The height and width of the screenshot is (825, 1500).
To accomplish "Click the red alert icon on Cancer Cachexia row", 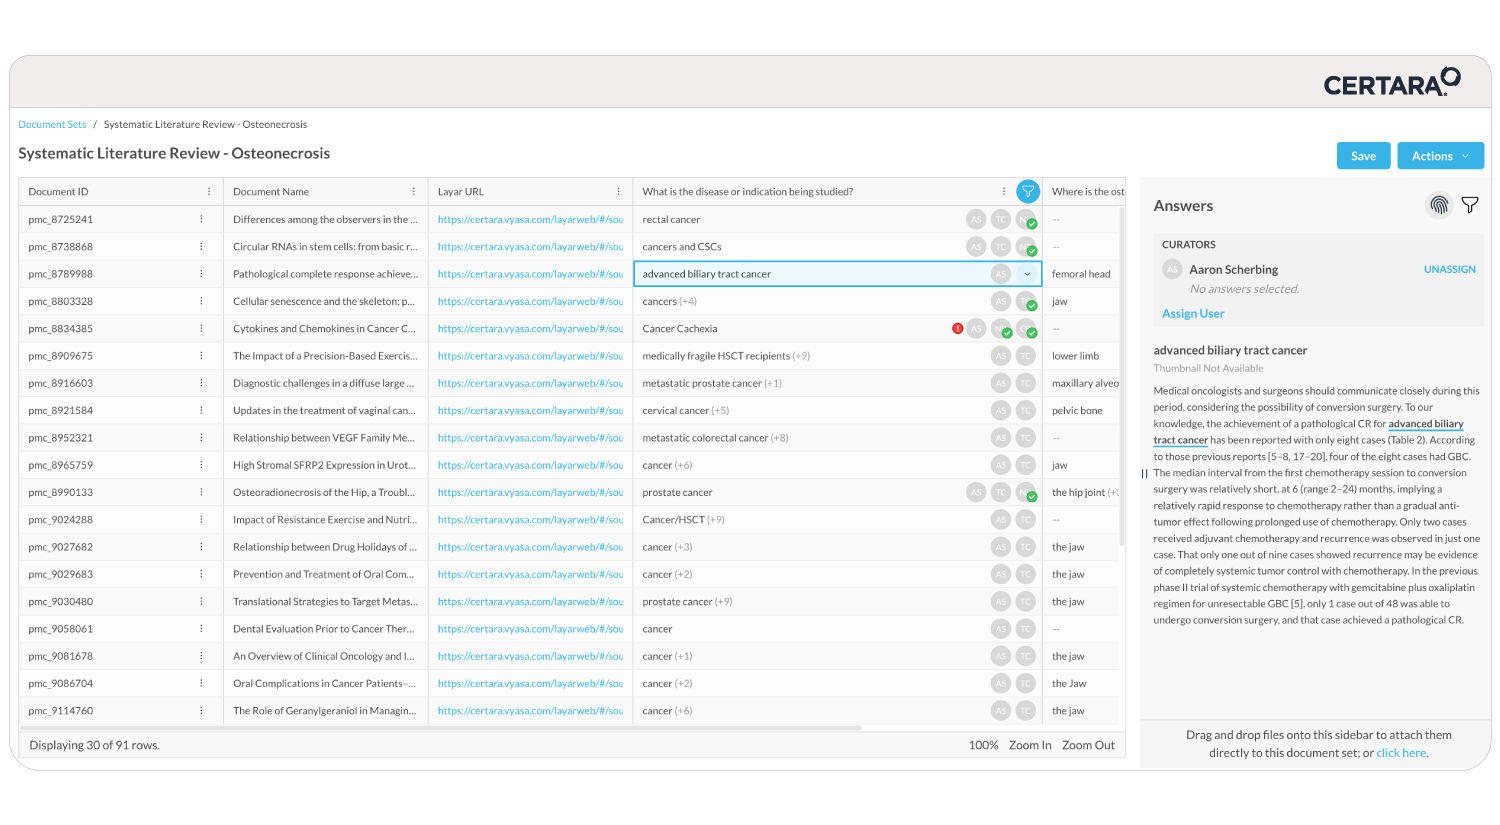I will pos(957,328).
